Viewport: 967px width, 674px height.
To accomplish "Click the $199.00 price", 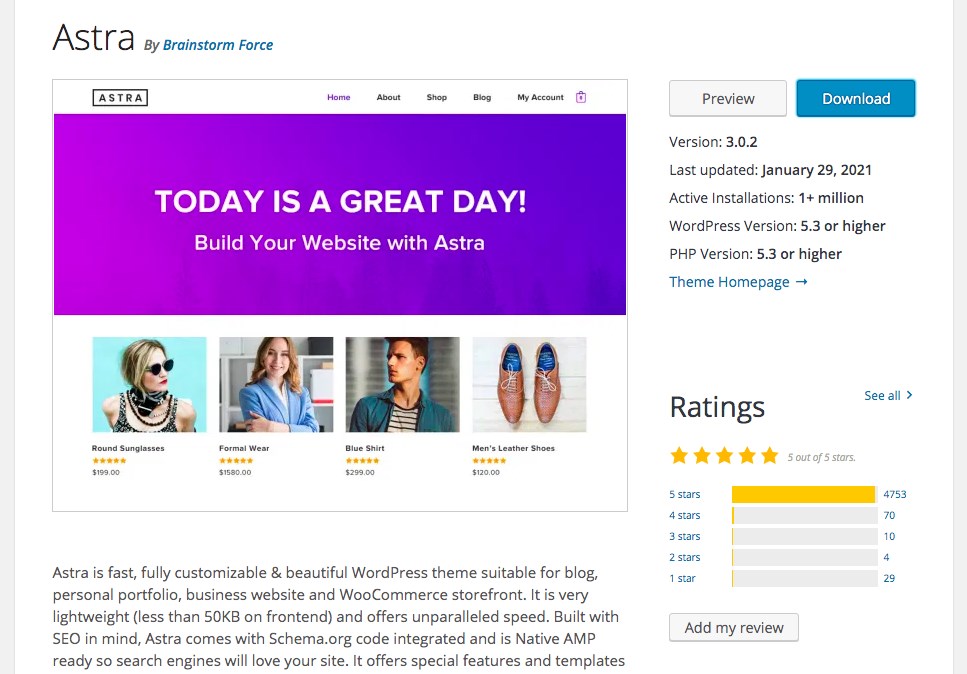I will pyautogui.click(x=106, y=472).
